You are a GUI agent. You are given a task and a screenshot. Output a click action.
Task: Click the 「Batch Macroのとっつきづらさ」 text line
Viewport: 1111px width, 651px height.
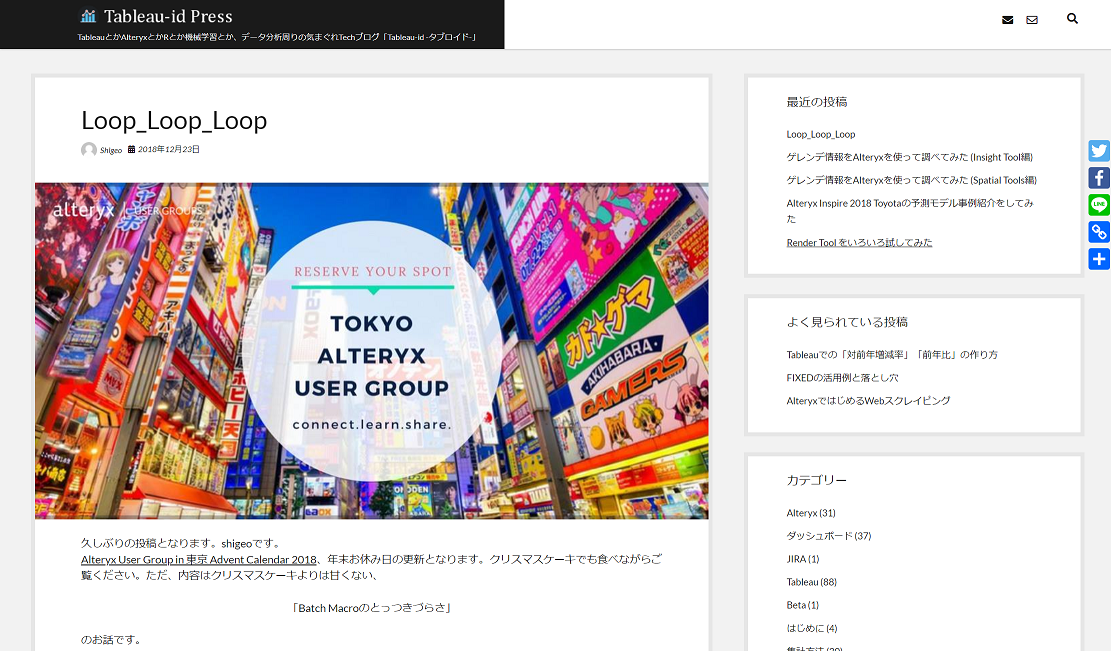coord(372,608)
